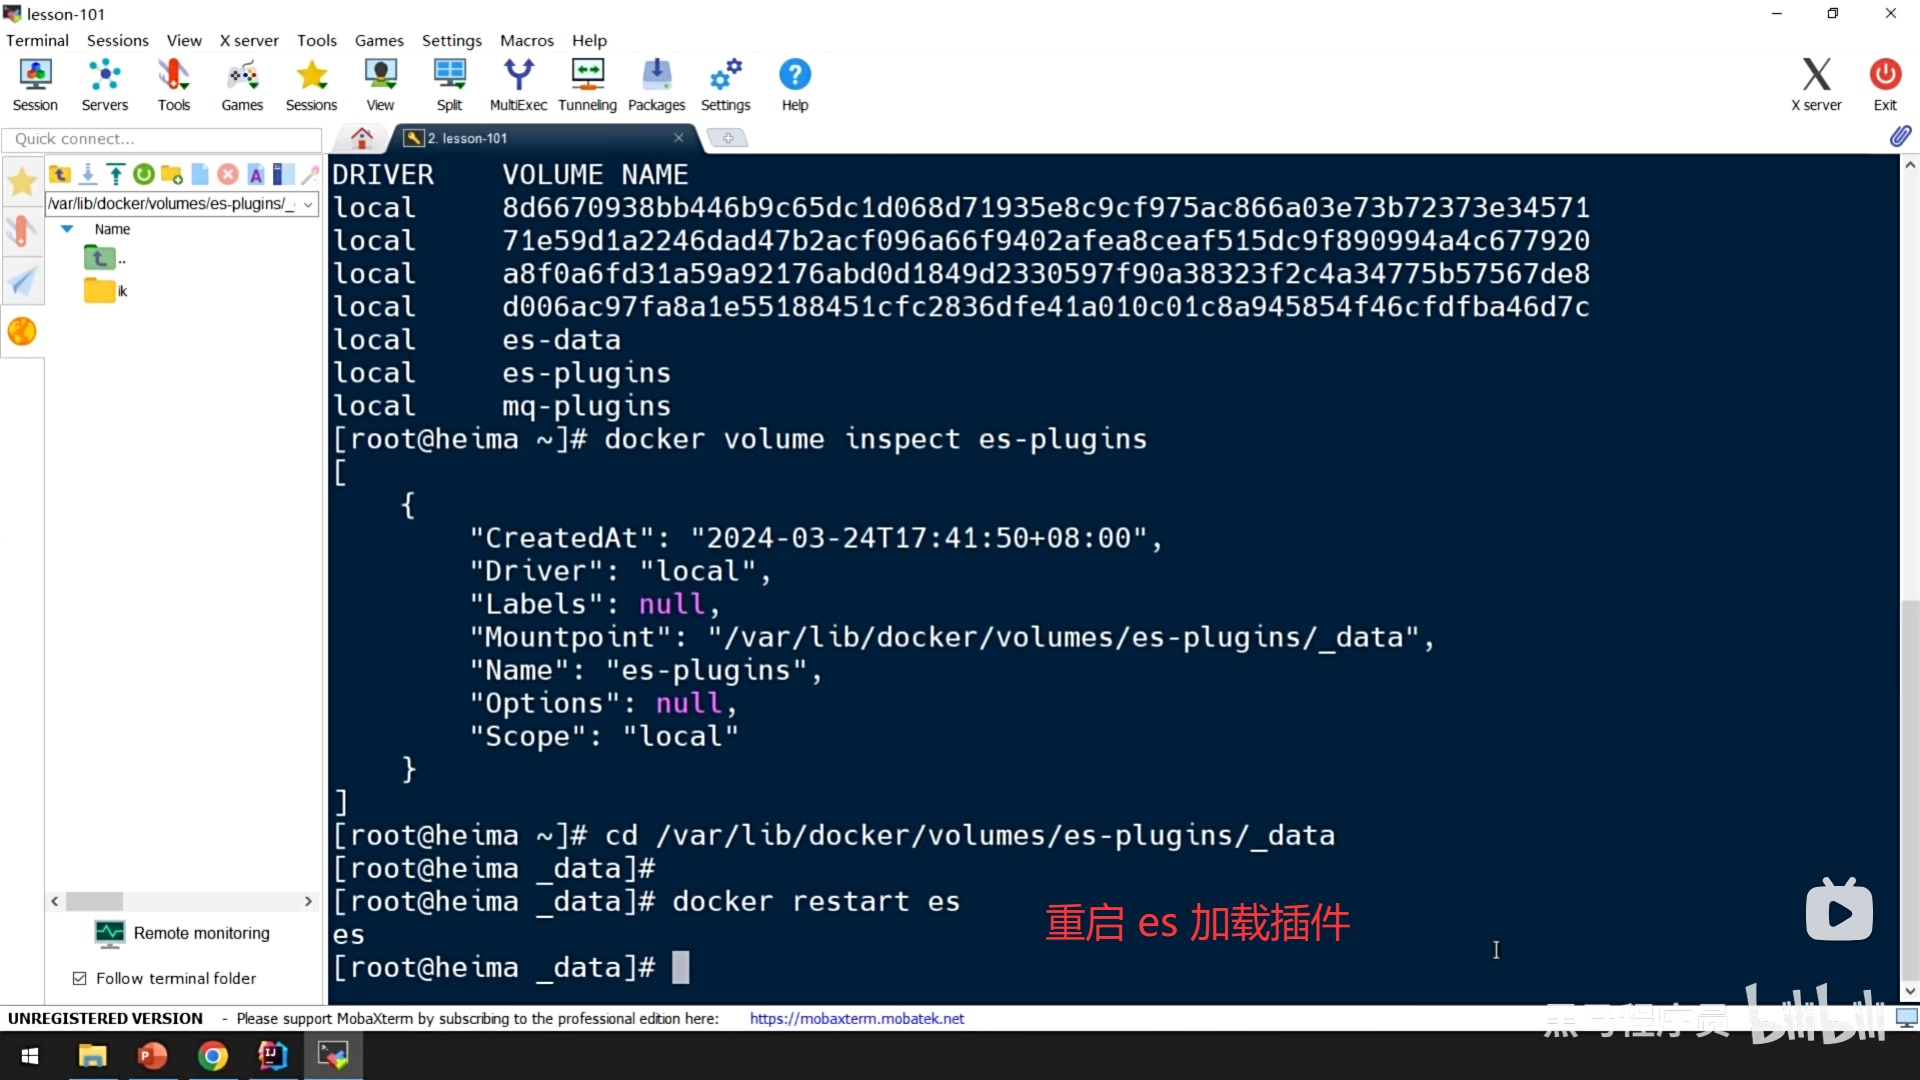The width and height of the screenshot is (1920, 1080).
Task: Click the MultiExec toolbar icon
Action: (x=518, y=84)
